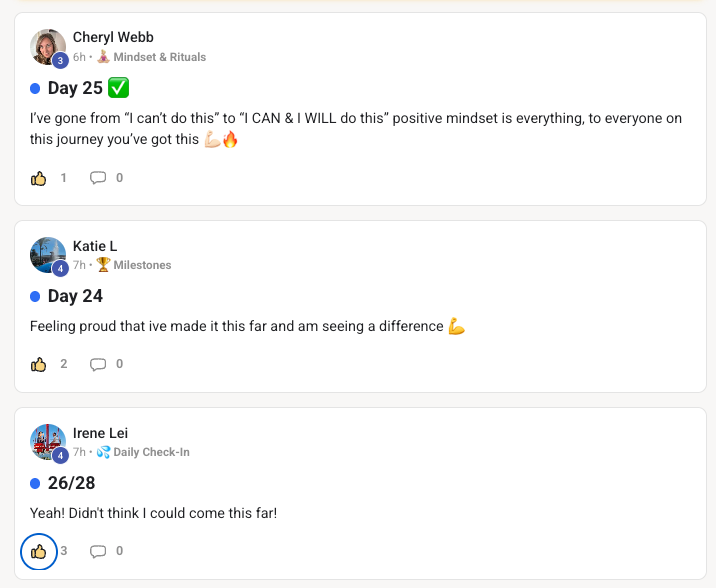Screen dimensions: 716x588
Task: Click the like count on Katie's post
Action: (63, 364)
